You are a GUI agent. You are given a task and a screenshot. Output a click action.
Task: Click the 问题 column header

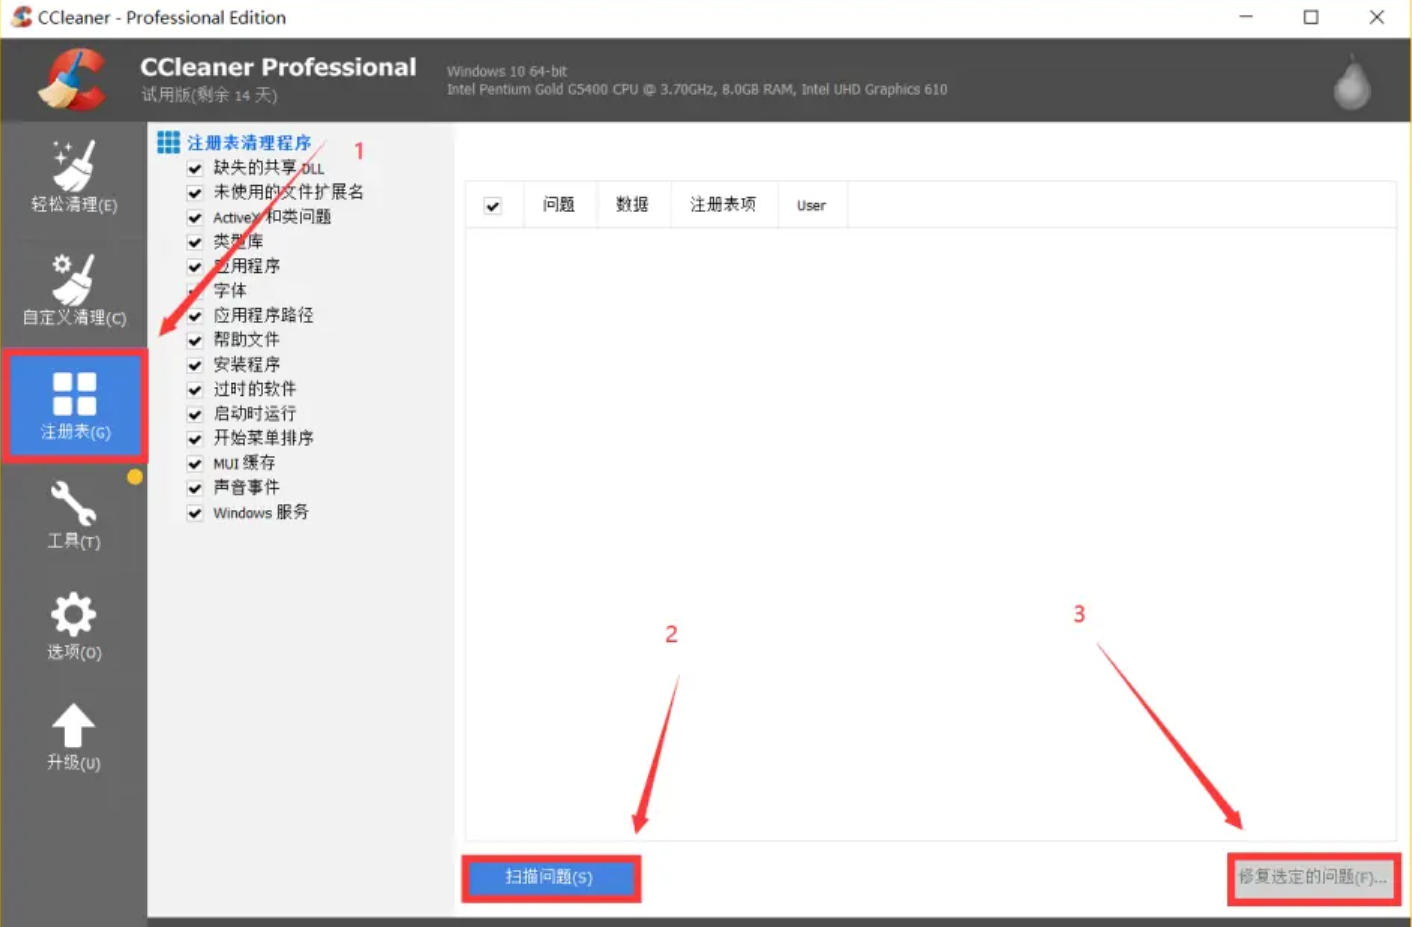click(559, 204)
